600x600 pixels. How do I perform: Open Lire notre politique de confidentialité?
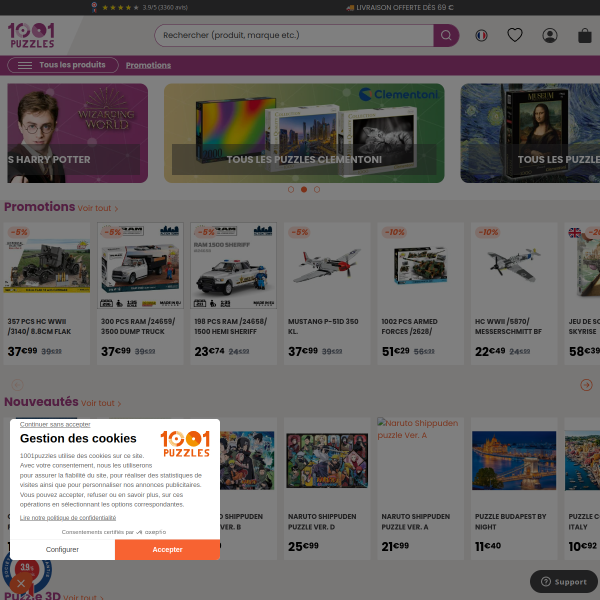click(68, 518)
